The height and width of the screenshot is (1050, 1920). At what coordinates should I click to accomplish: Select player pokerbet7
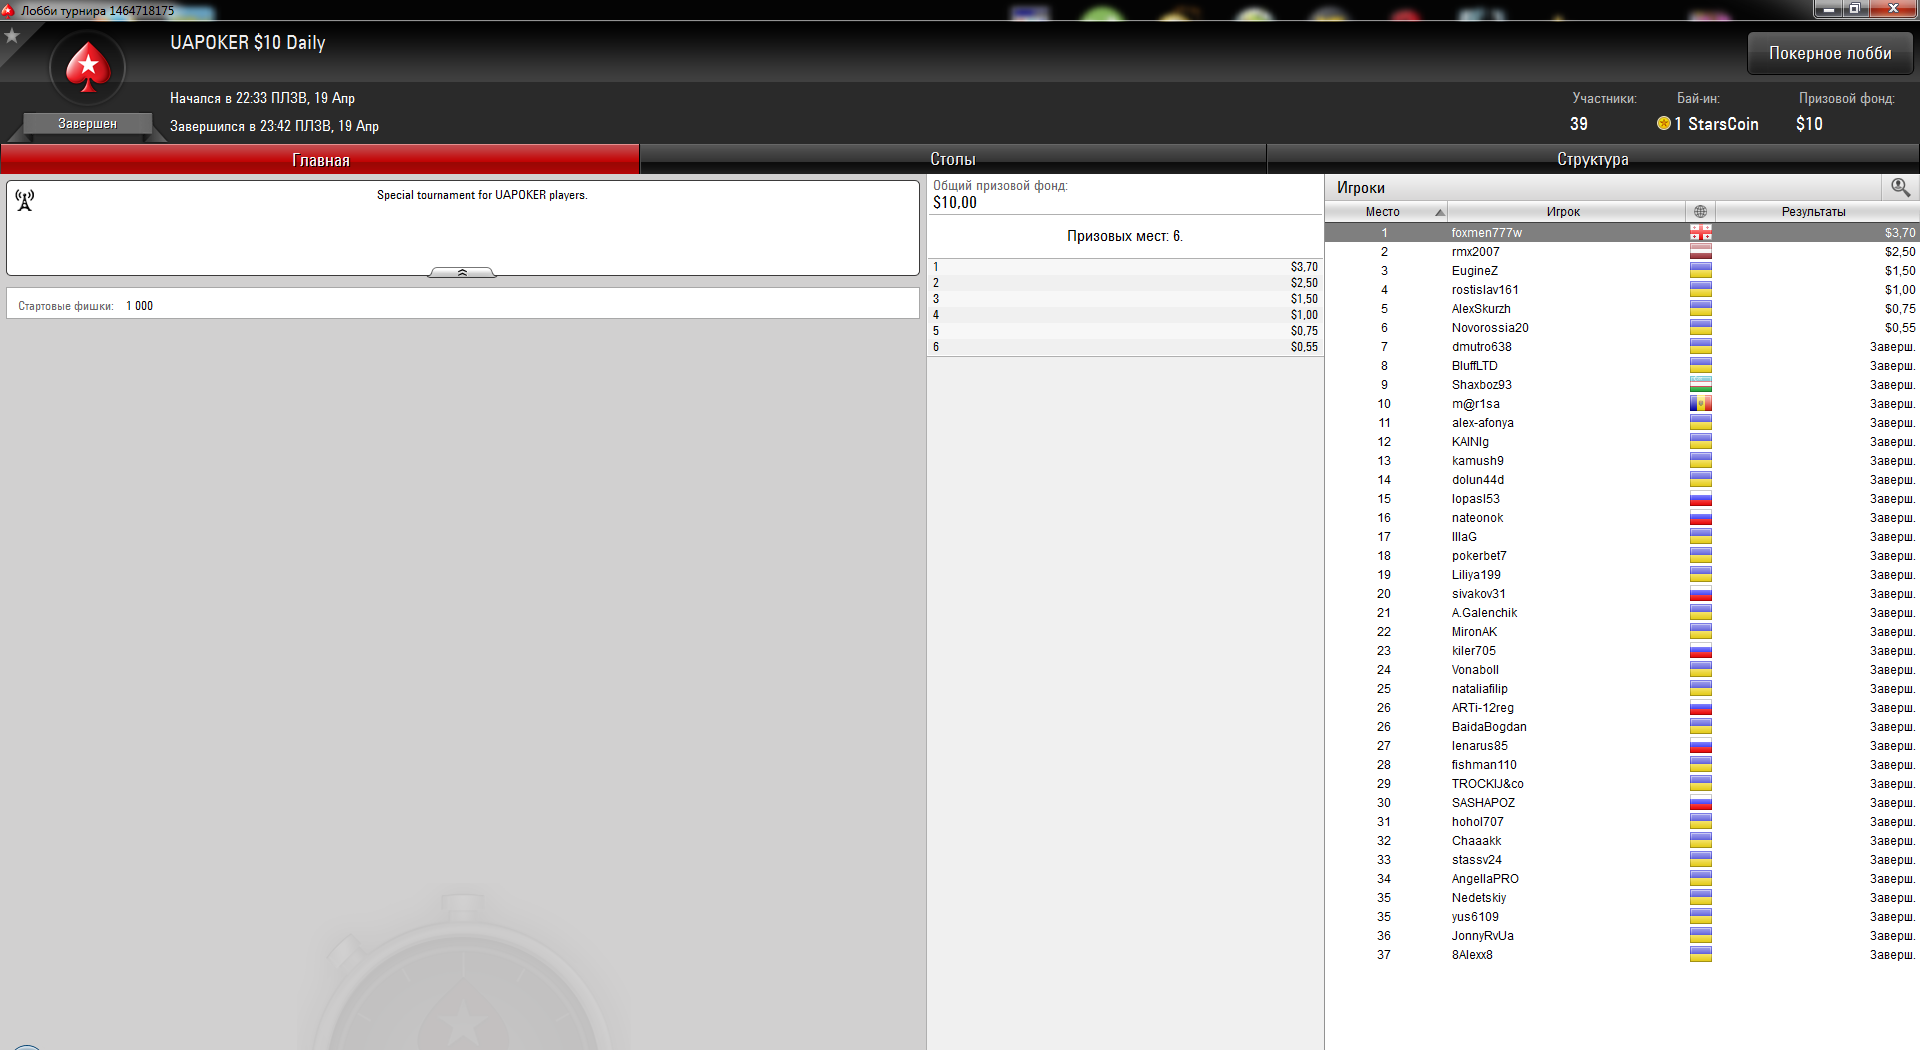click(x=1621, y=555)
